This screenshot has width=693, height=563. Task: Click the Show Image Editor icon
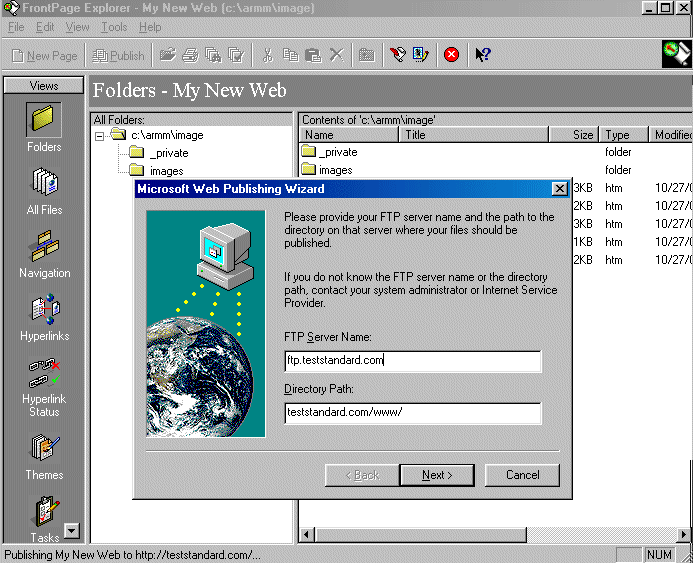420,55
